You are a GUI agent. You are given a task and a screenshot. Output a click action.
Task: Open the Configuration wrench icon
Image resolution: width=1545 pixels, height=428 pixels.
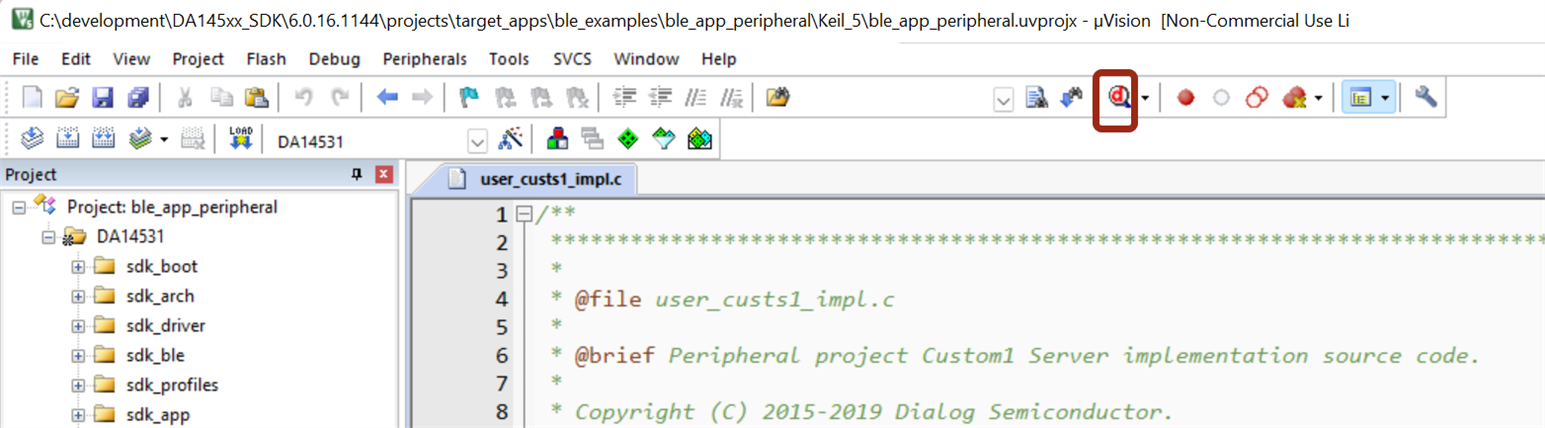click(1426, 97)
